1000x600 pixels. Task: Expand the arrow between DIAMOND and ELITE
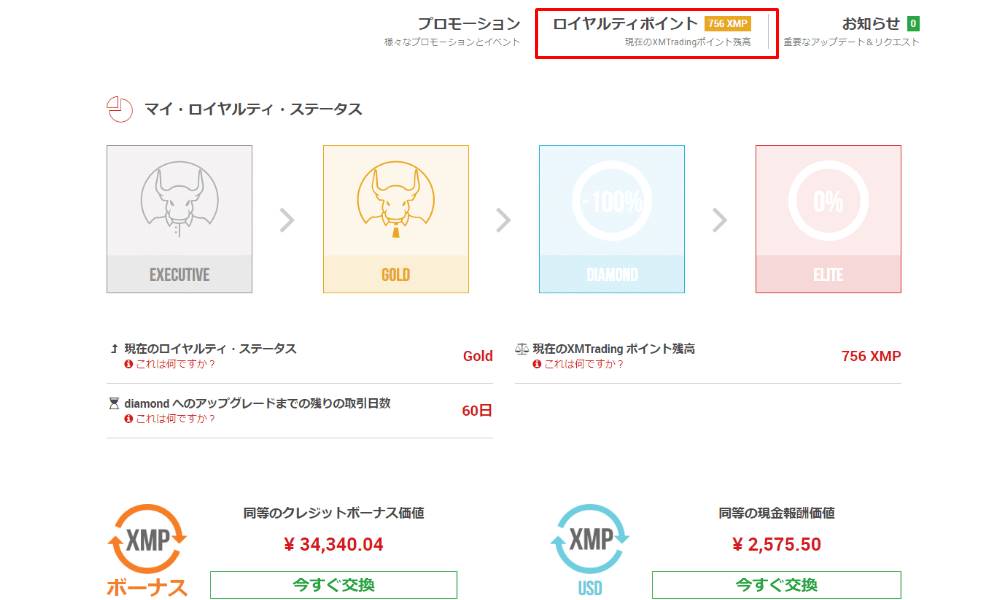tap(720, 218)
